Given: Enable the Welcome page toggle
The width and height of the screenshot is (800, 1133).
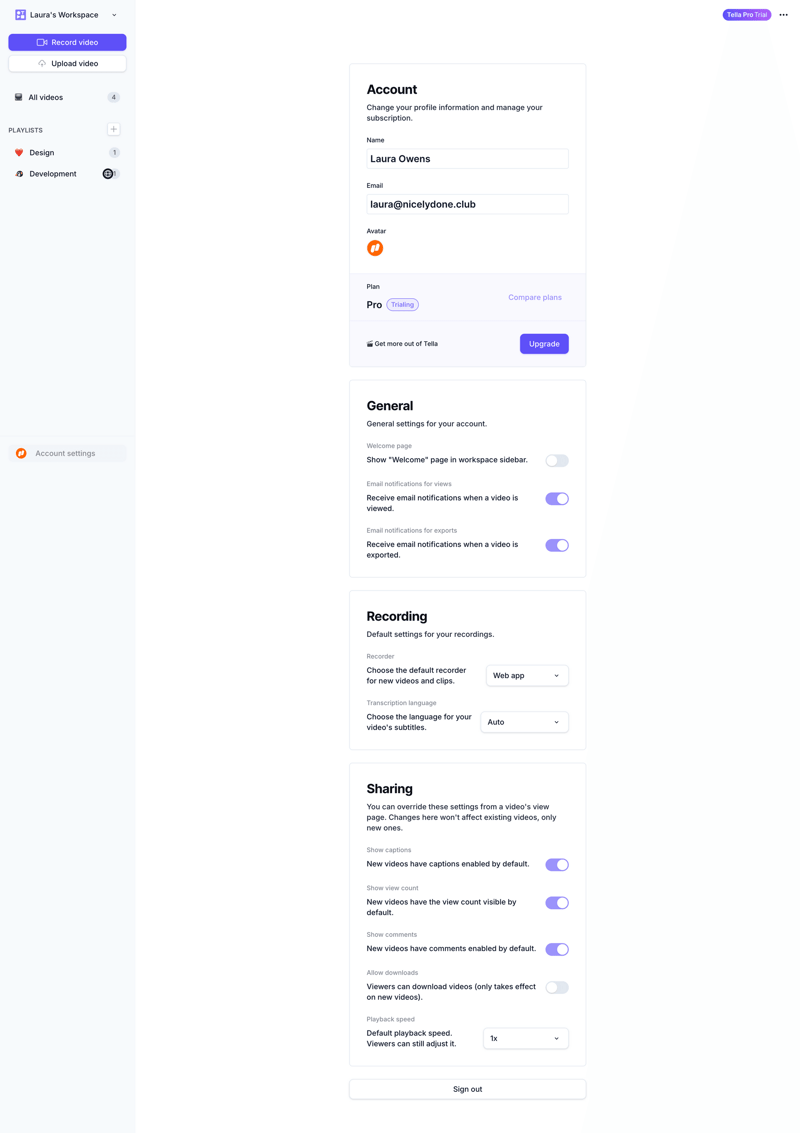Looking at the screenshot, I should pyautogui.click(x=556, y=460).
